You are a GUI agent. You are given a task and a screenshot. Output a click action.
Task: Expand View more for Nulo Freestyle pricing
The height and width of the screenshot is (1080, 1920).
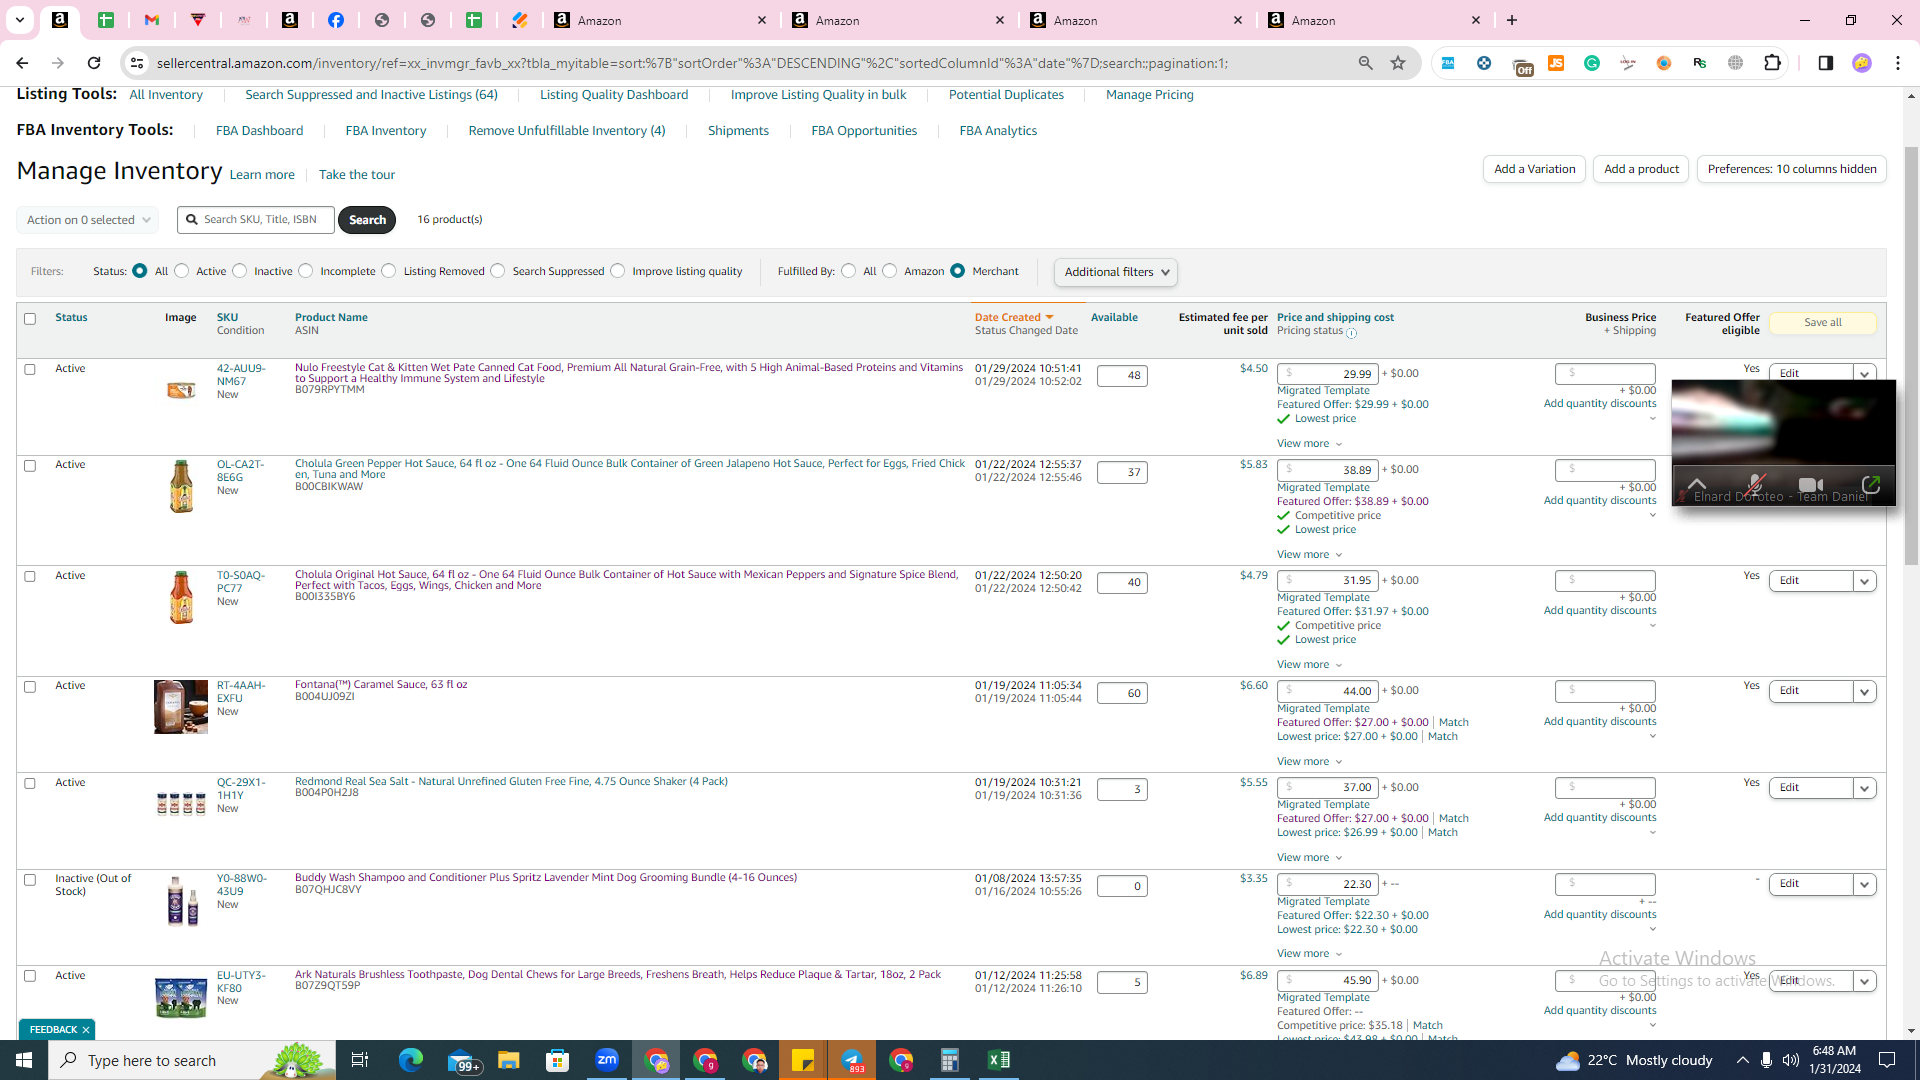click(x=1309, y=444)
